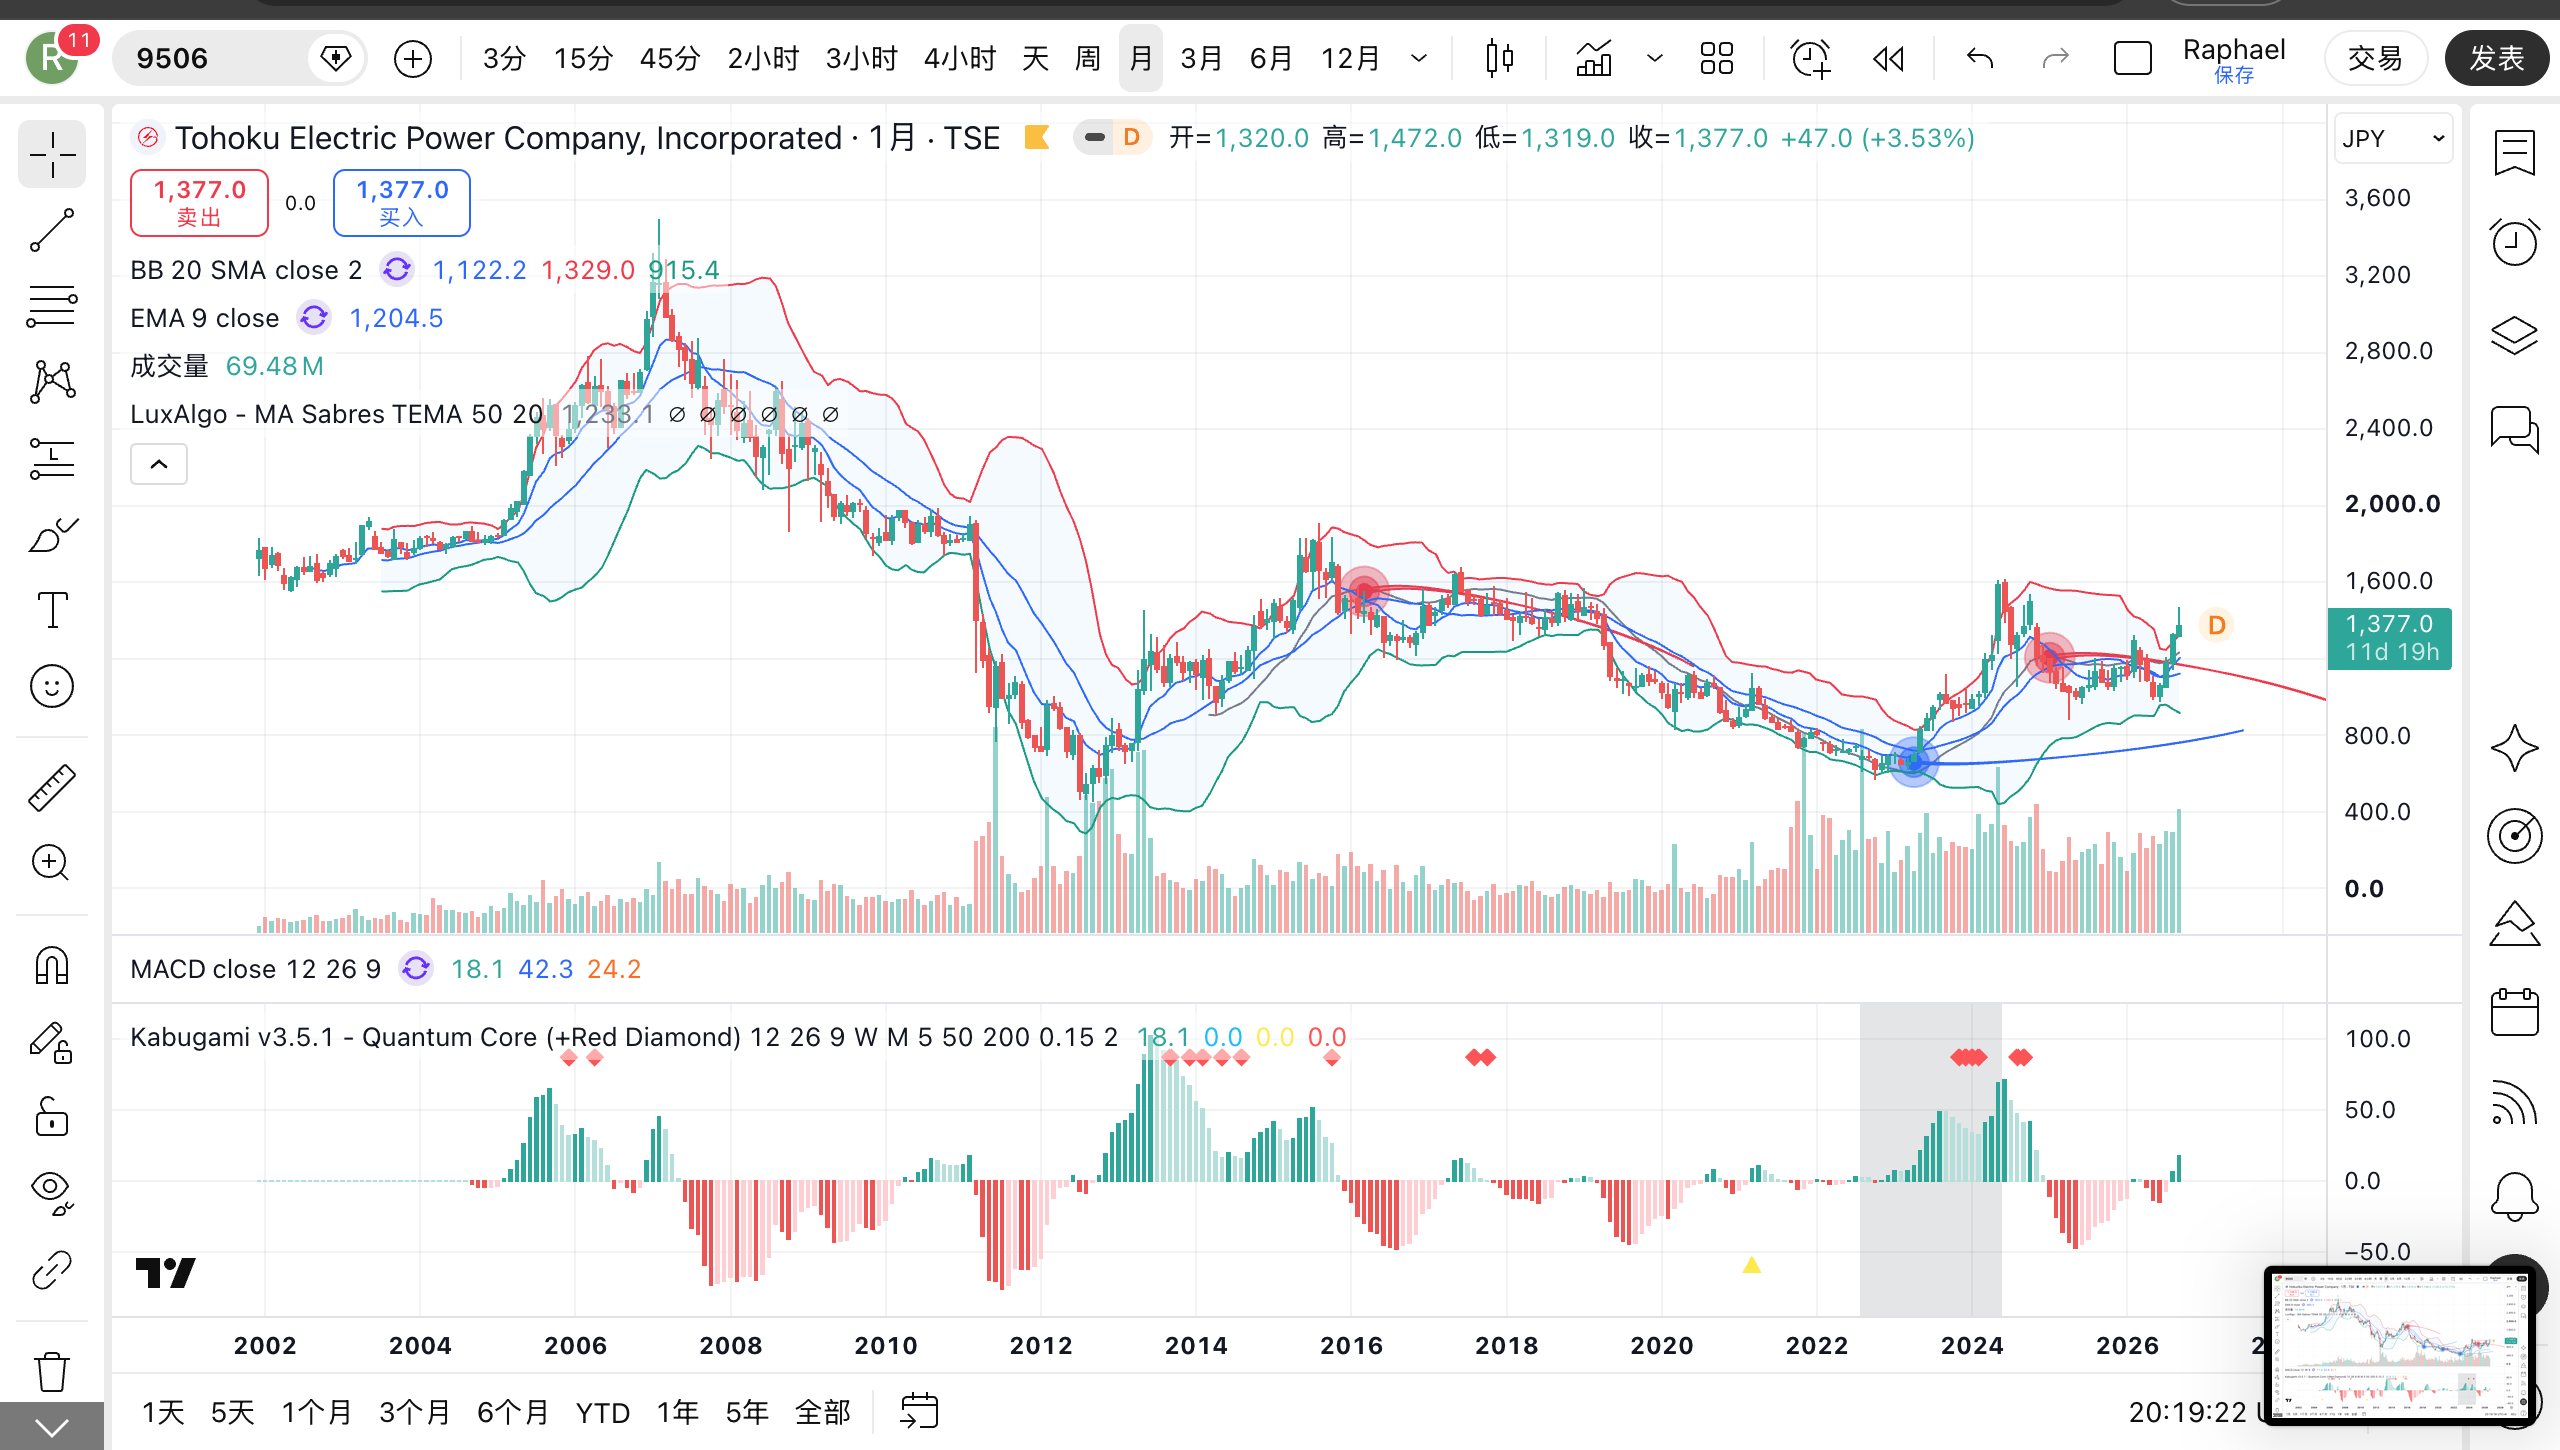Add a symbol to compare
This screenshot has height=1450, width=2560.
413,59
